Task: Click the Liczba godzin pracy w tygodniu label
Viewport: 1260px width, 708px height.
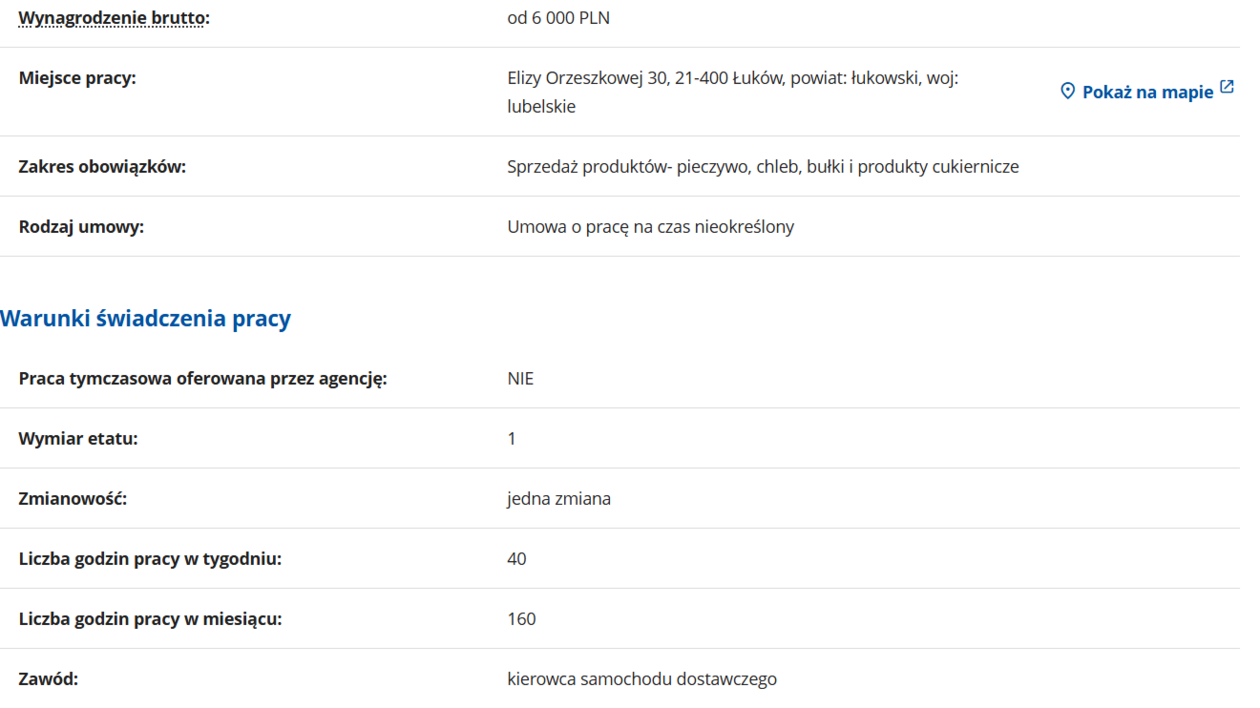Action: (x=150, y=559)
